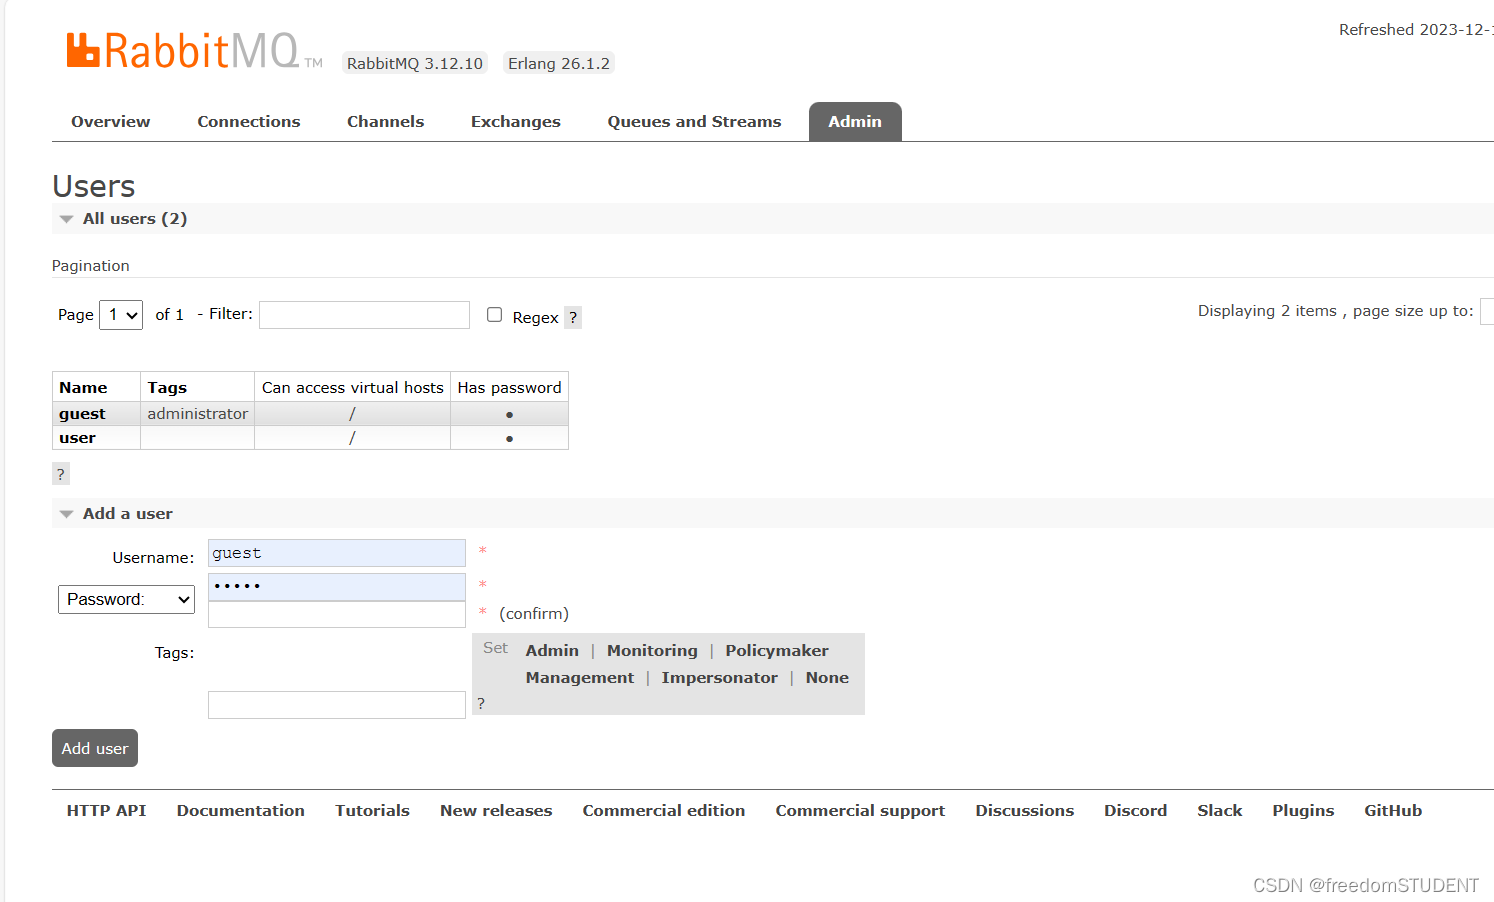The height and width of the screenshot is (902, 1494).
Task: Switch to the Exchanges tab
Action: 515,121
